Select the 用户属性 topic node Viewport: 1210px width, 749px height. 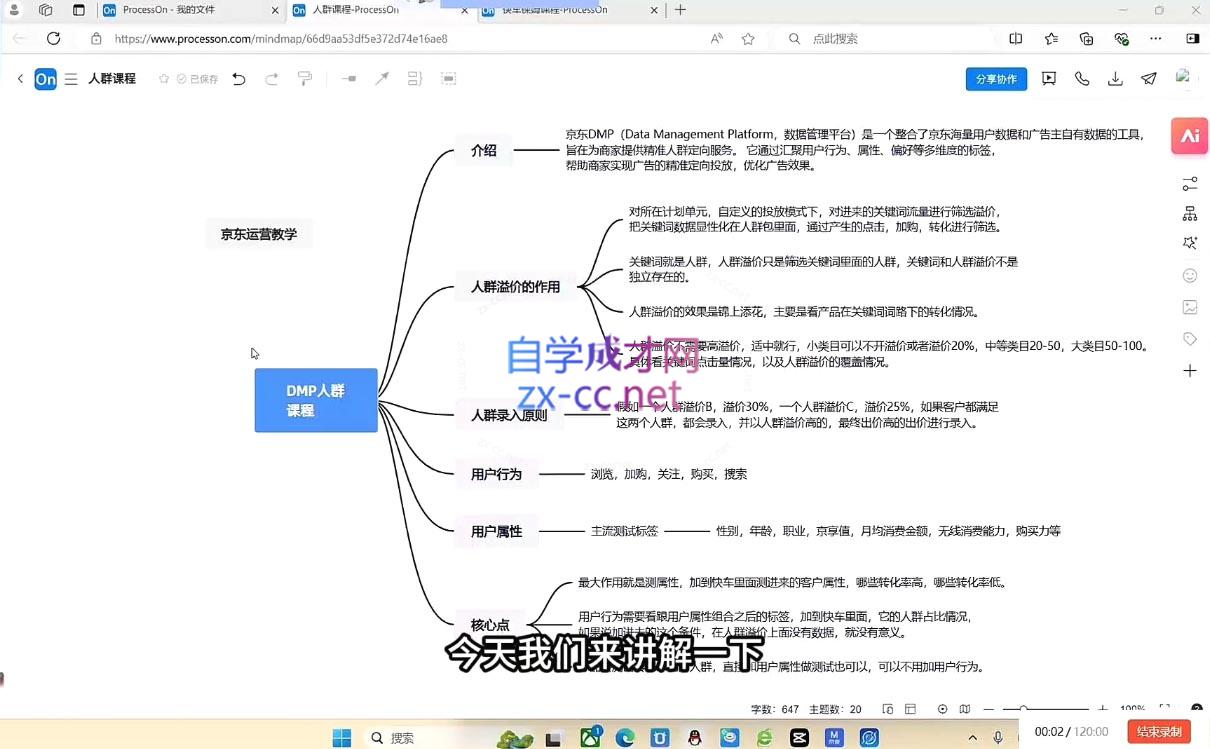(x=497, y=531)
